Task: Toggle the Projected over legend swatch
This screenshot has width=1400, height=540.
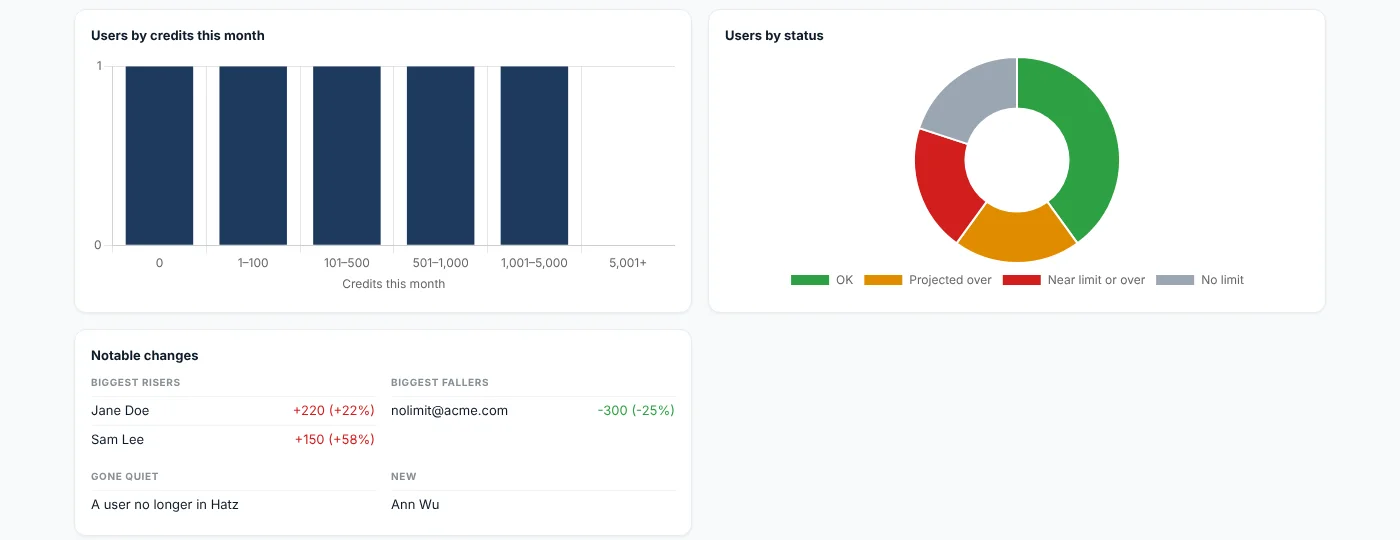Action: click(883, 280)
